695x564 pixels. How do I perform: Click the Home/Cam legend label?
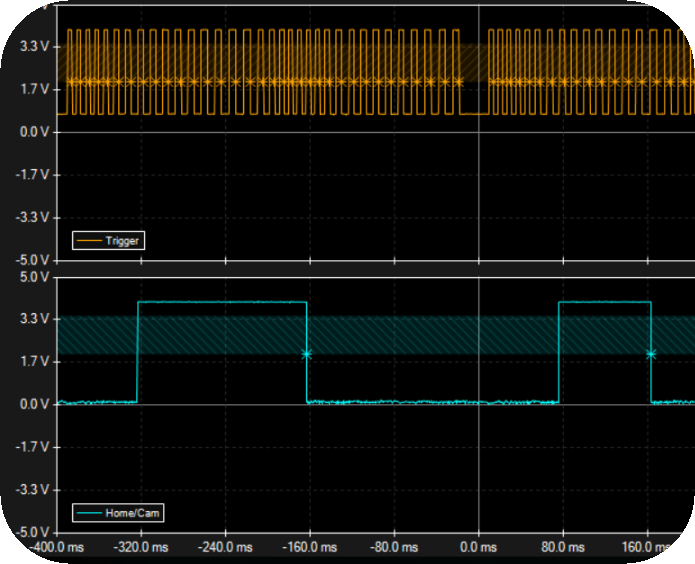(132, 513)
